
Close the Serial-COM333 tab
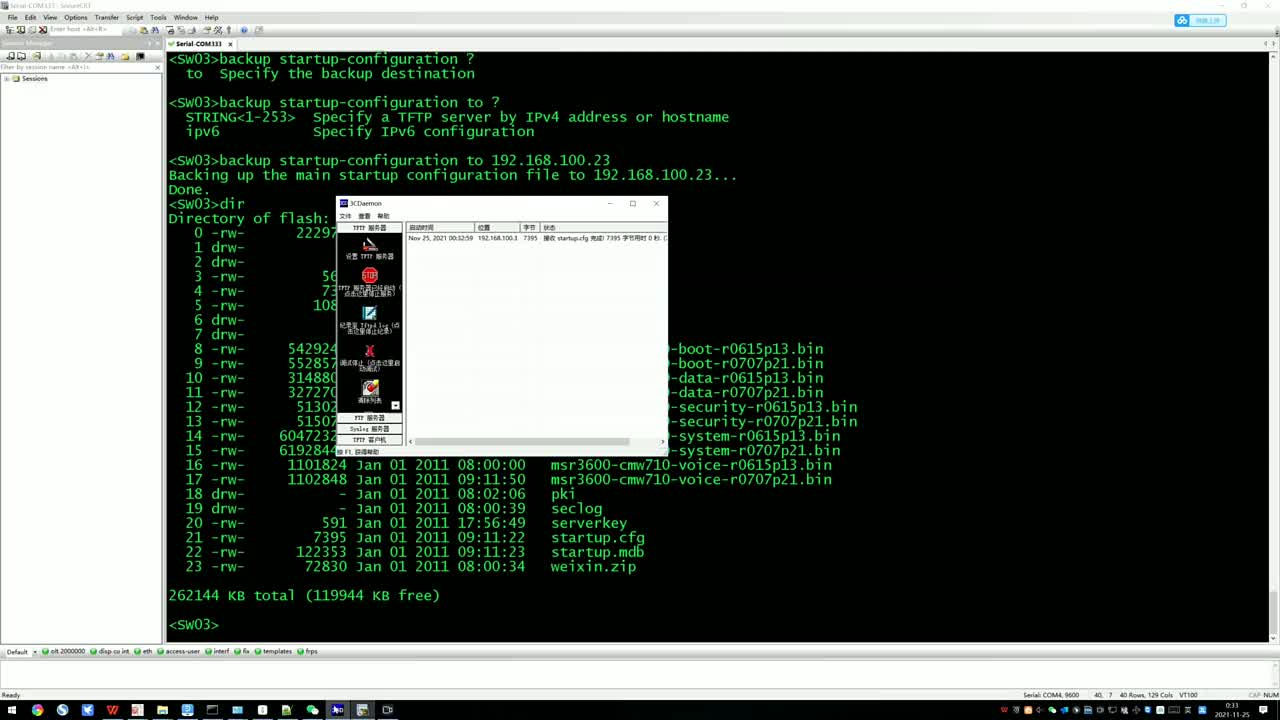(x=230, y=44)
